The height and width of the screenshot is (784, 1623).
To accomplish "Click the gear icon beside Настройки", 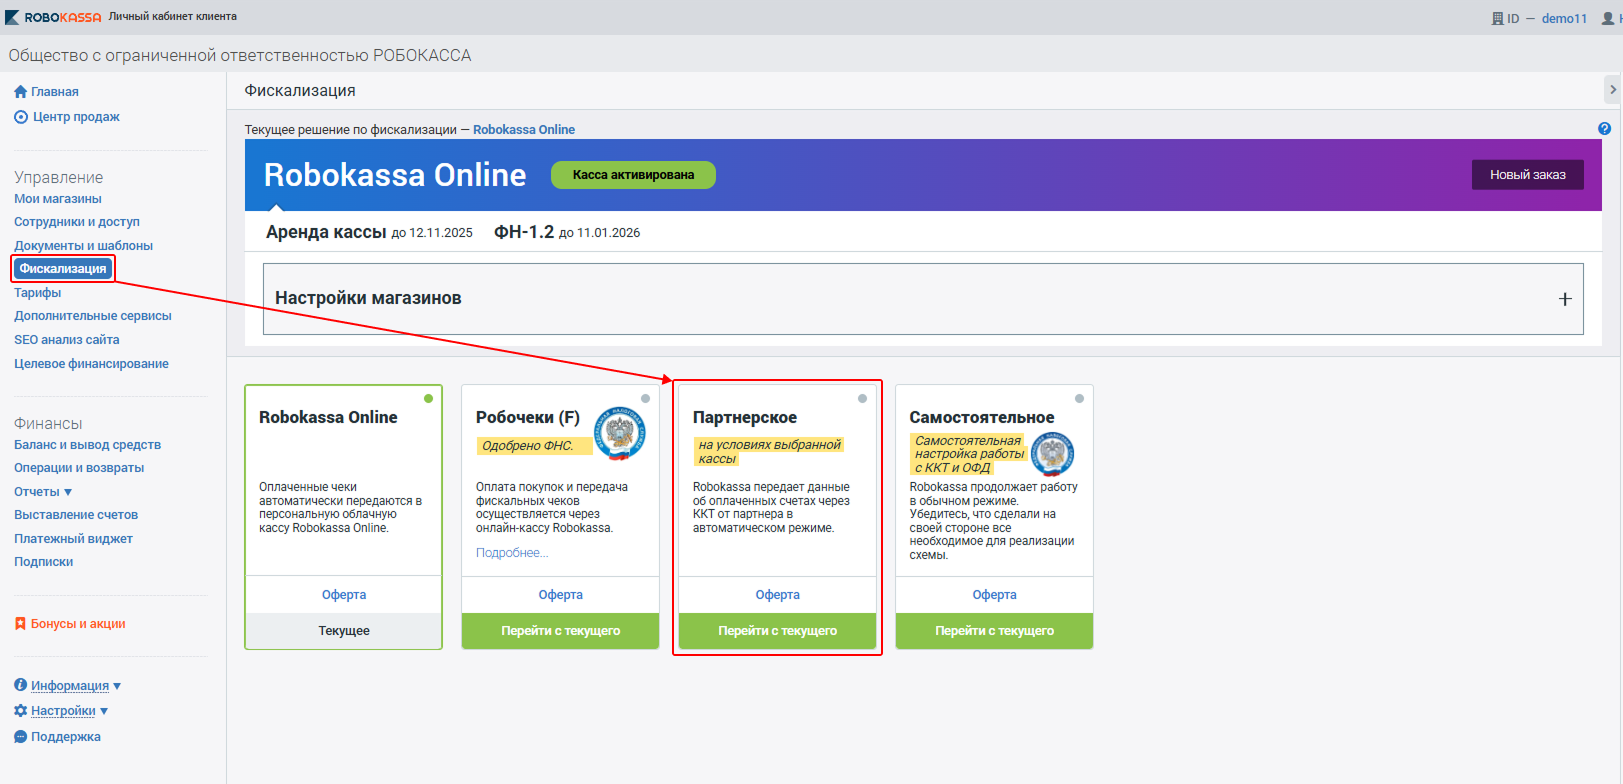I will (20, 710).
